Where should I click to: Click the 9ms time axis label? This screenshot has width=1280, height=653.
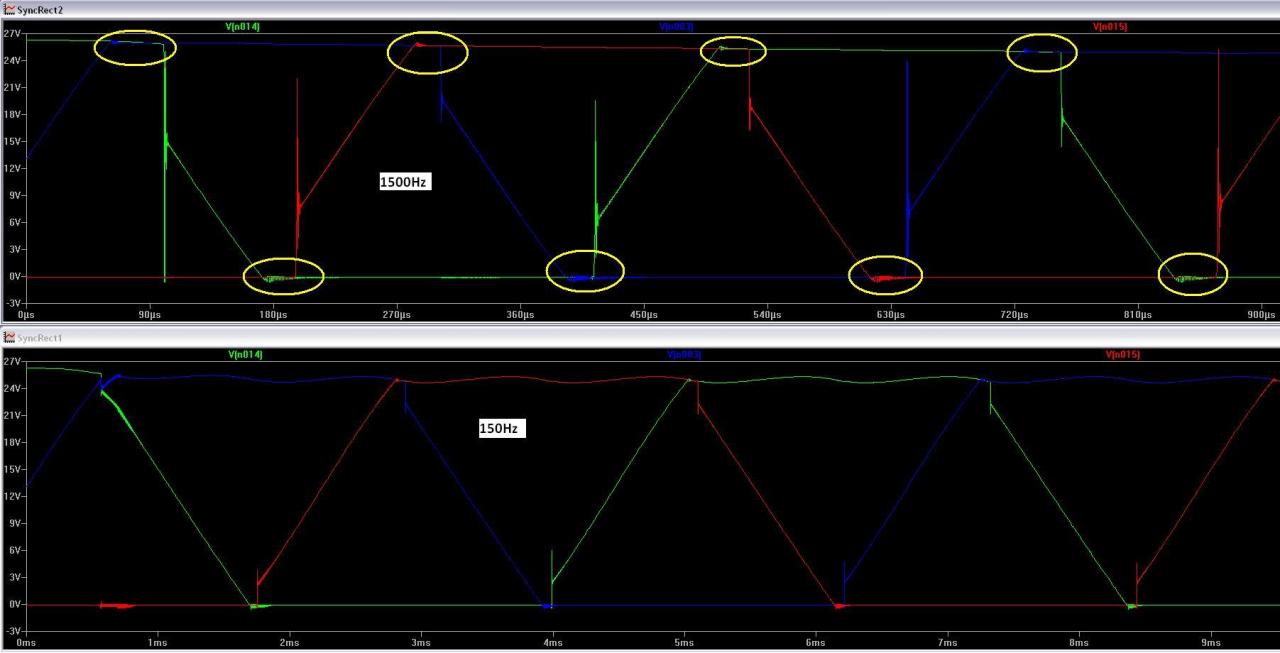[x=1210, y=643]
